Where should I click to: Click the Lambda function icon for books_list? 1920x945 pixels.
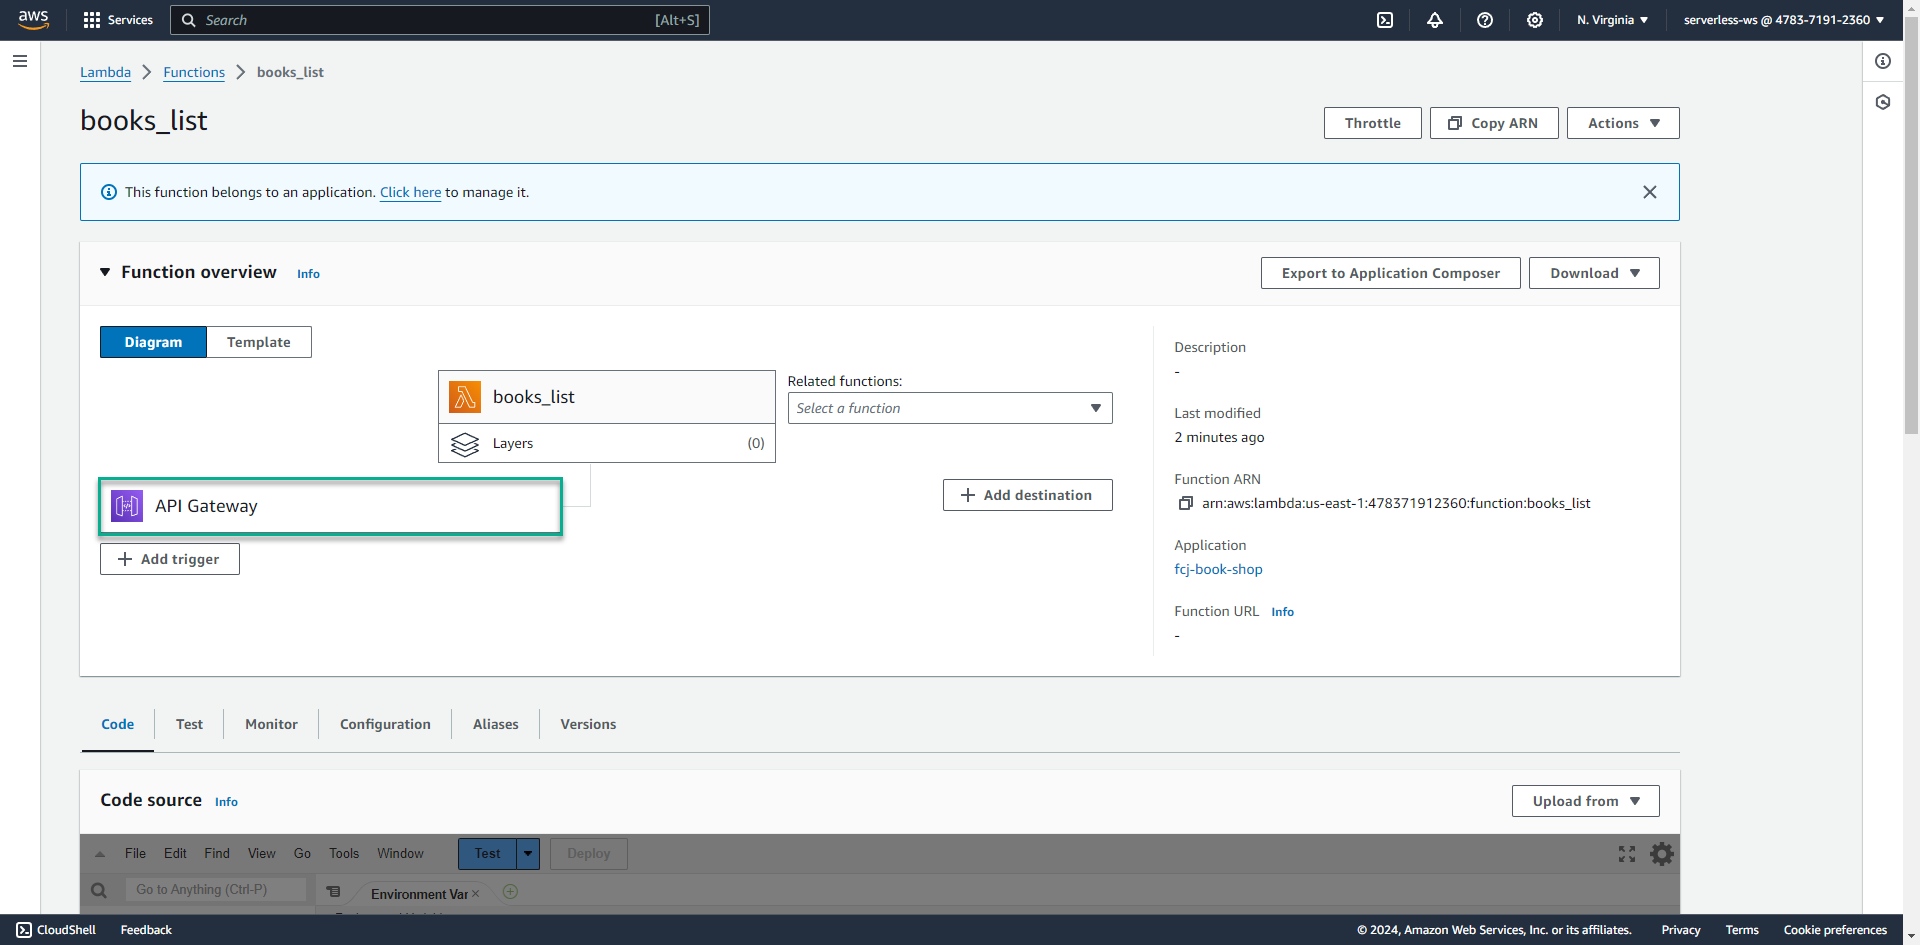(x=465, y=397)
